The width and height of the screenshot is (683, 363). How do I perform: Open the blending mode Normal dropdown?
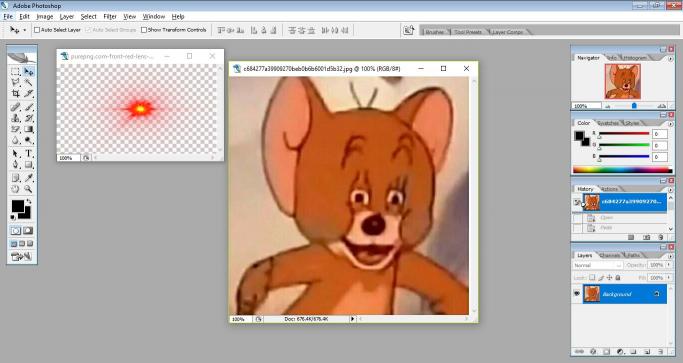598,265
